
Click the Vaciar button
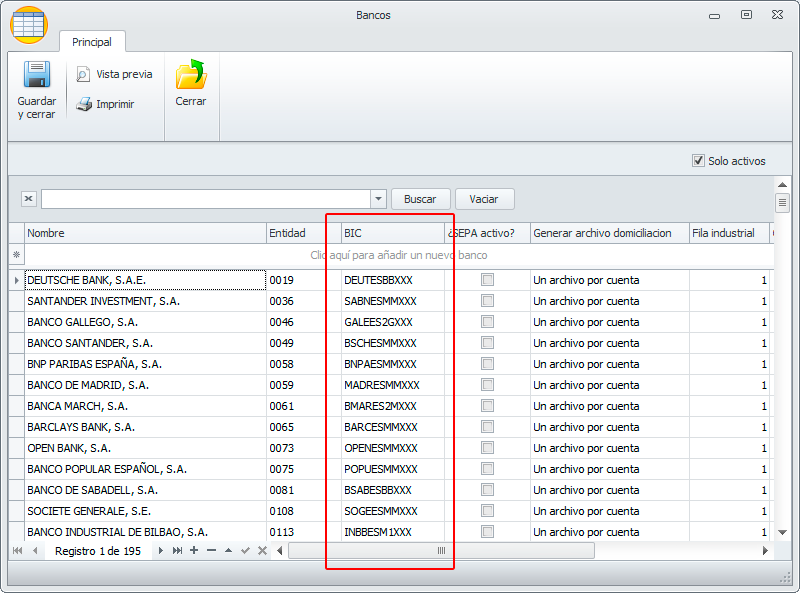(484, 199)
